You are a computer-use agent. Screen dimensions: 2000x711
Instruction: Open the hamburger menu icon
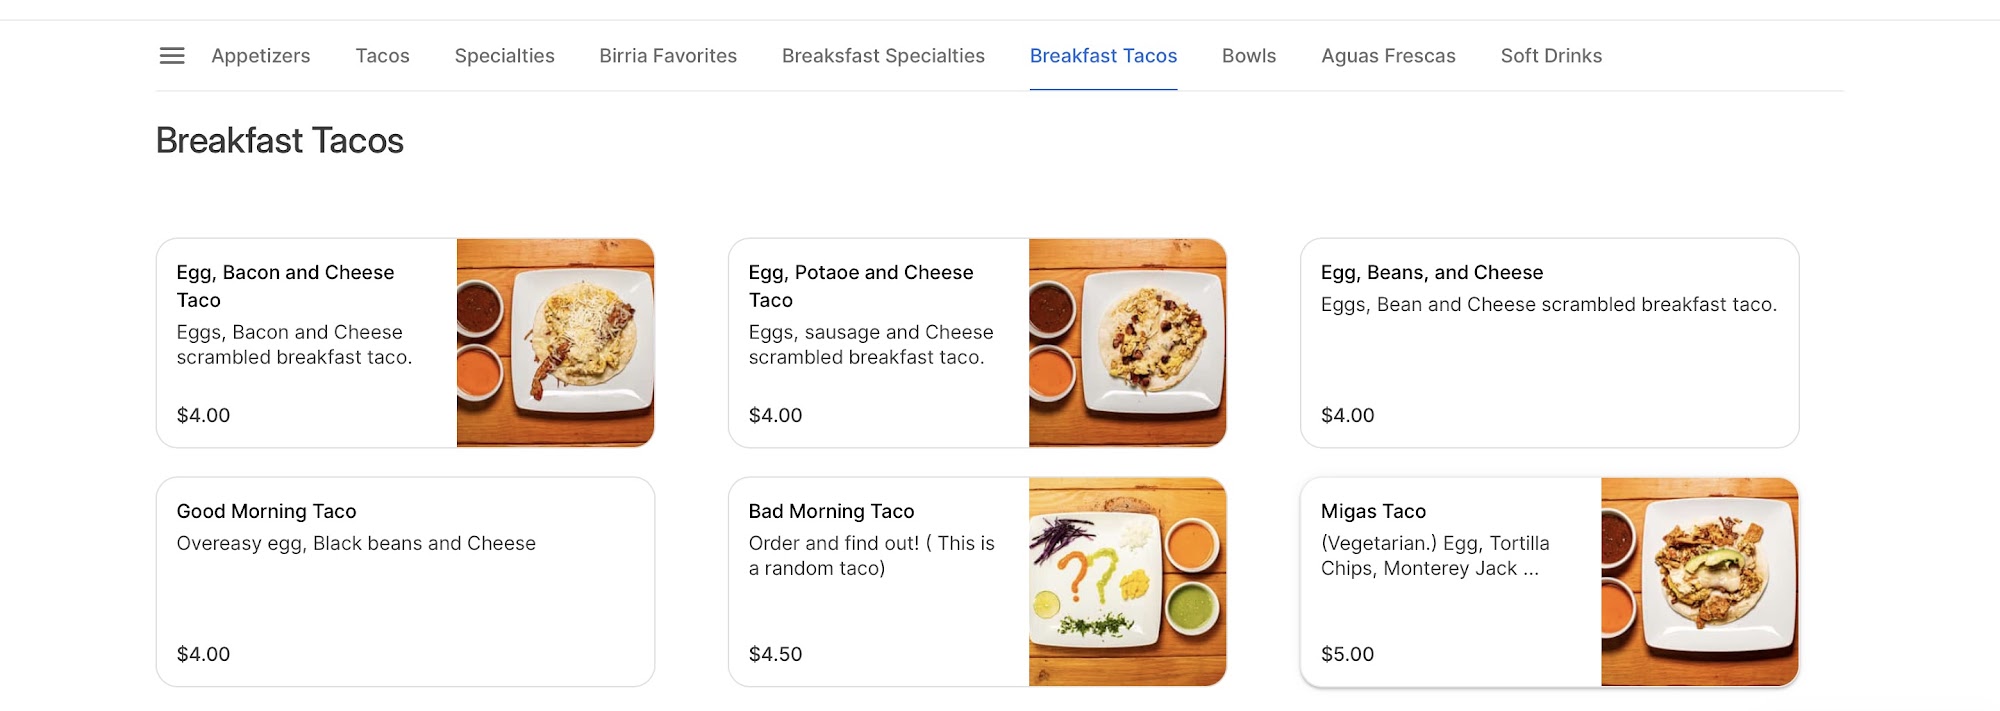(x=172, y=56)
